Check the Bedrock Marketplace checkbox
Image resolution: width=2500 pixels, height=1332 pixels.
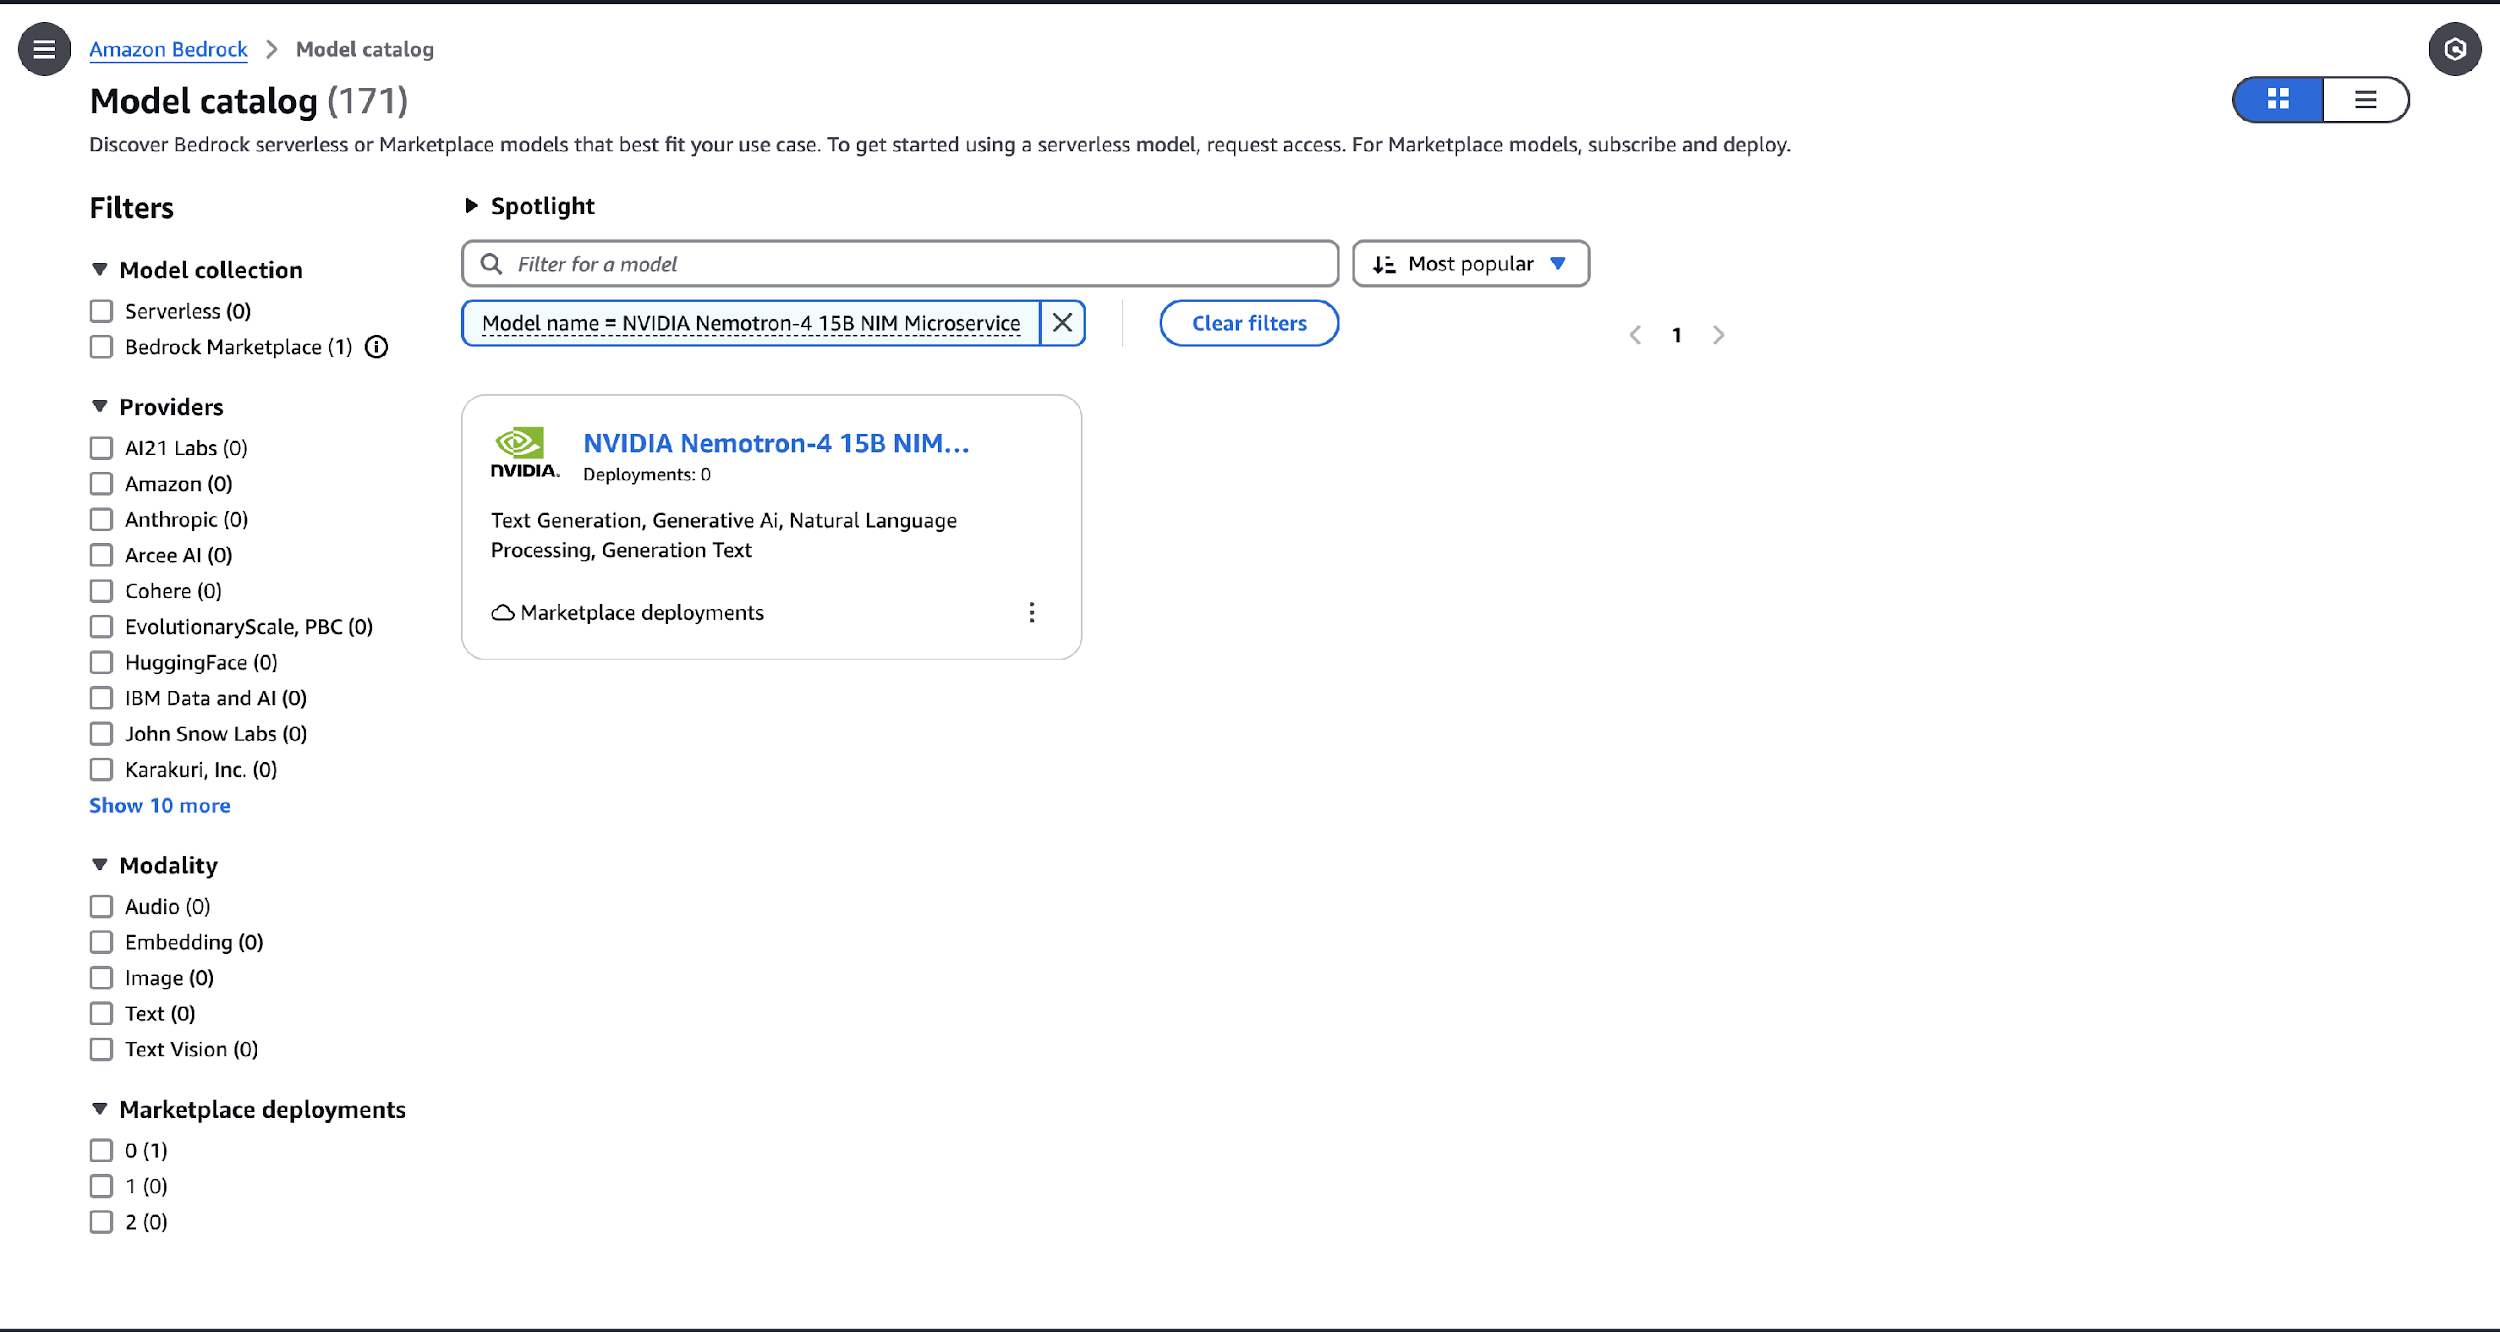tap(101, 347)
